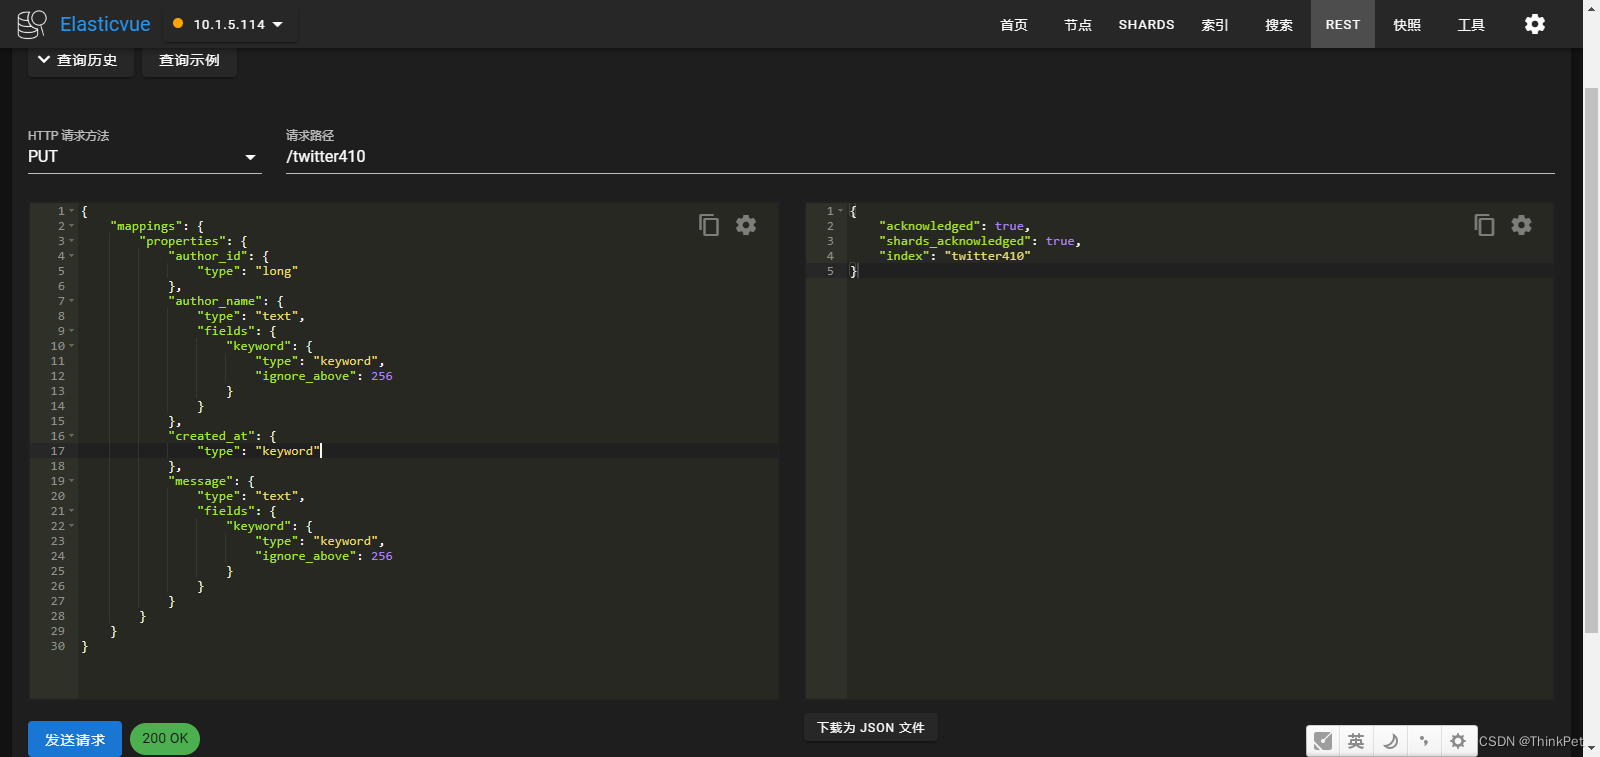1600x757 pixels.
Task: Open request editor settings gear
Action: [746, 225]
